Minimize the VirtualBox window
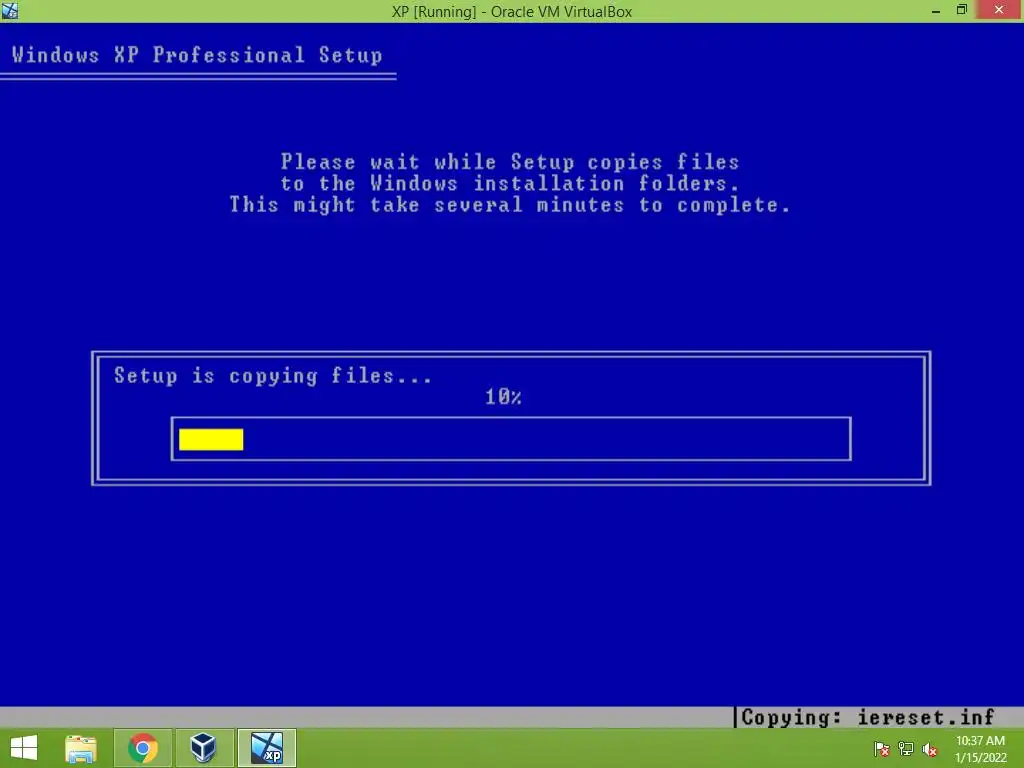 [936, 10]
